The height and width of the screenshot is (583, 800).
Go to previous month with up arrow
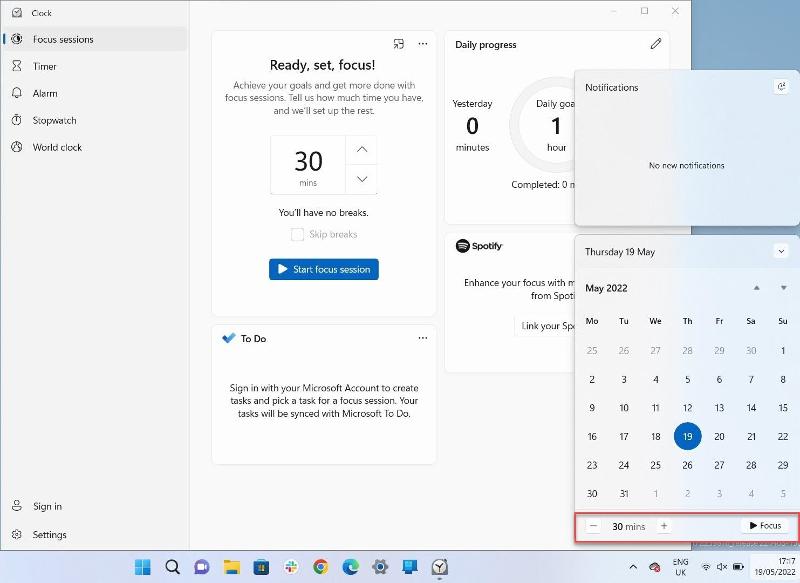757,288
